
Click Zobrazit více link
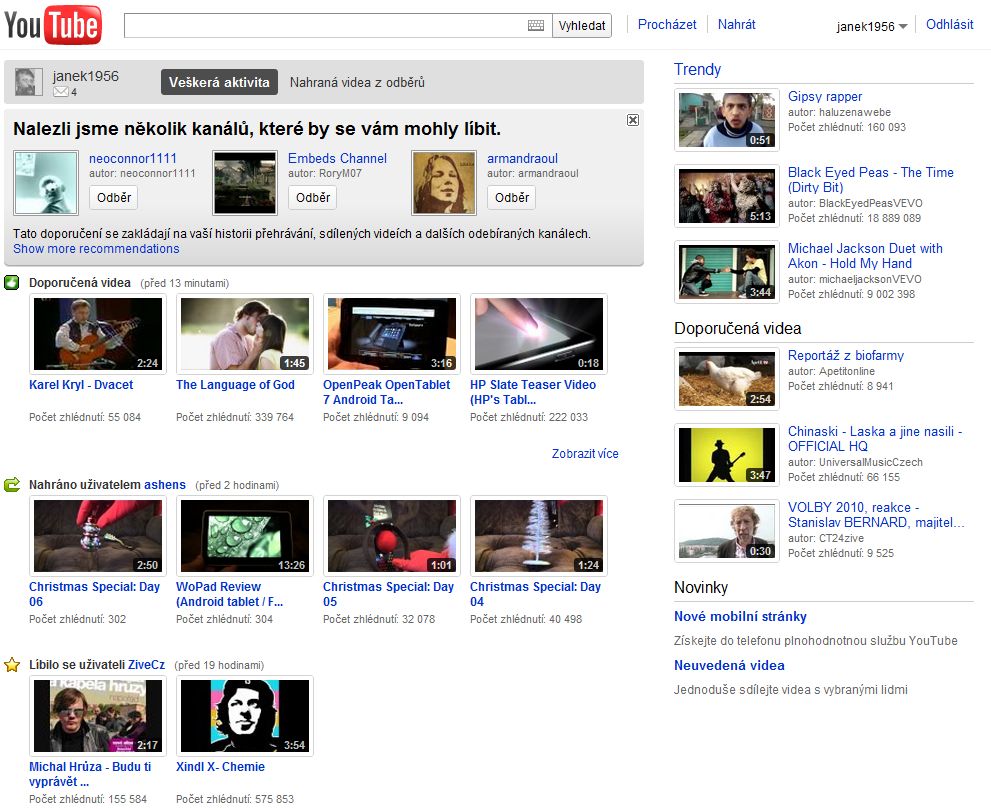coord(585,454)
